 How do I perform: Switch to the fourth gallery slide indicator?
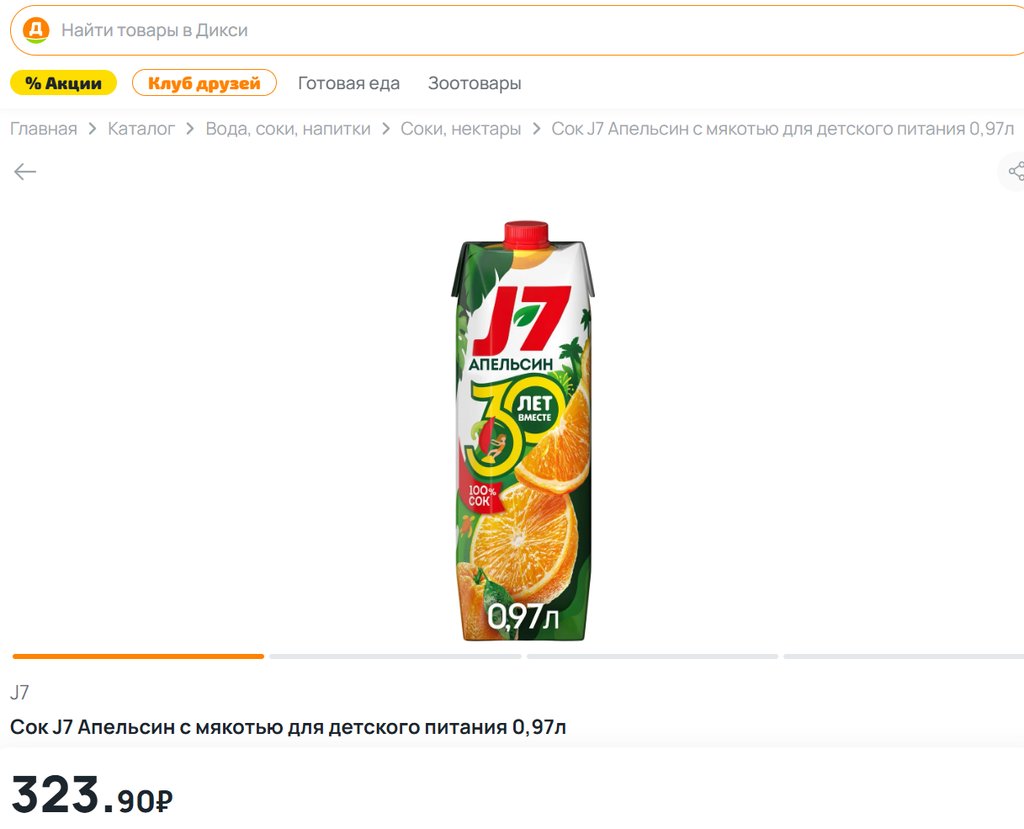(903, 657)
